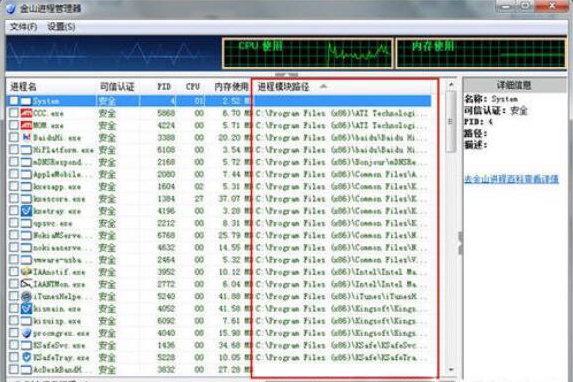Sort by the 进程名 column header
The height and width of the screenshot is (382, 573).
tap(23, 87)
